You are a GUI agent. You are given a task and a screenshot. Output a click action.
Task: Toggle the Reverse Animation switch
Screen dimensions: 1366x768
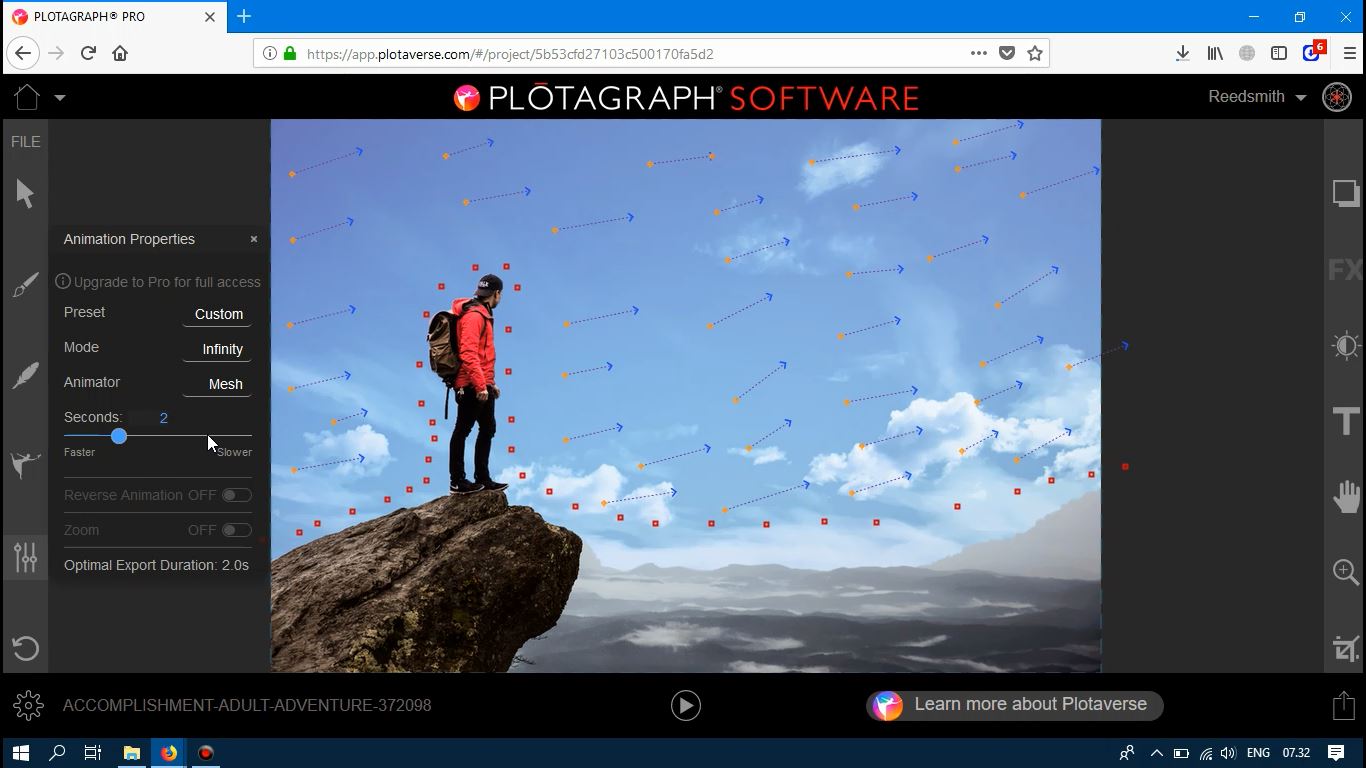pos(236,495)
